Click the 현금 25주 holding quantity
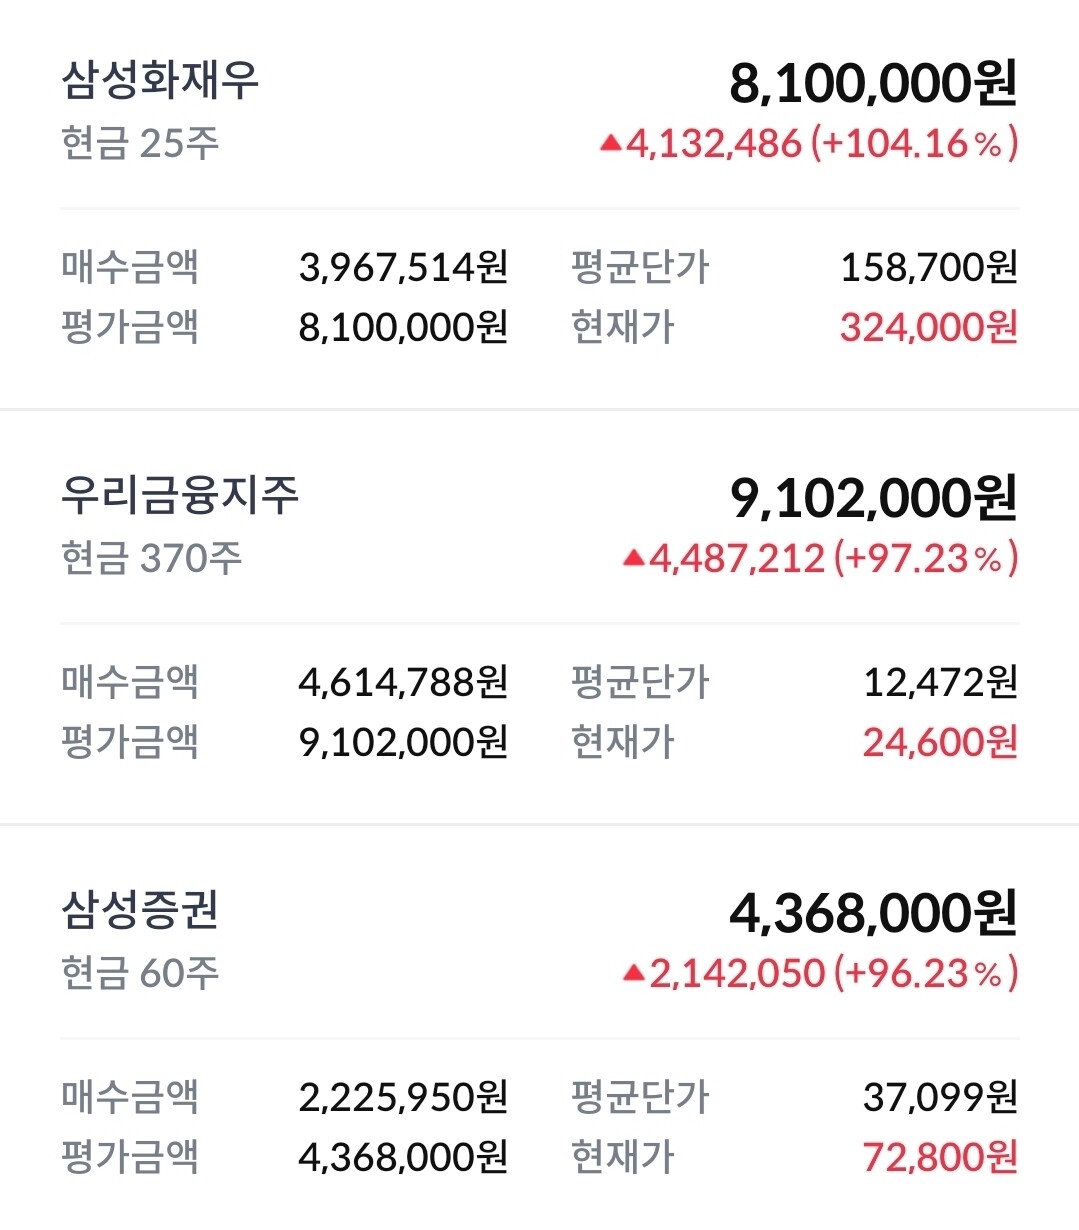1079x1230 pixels. [140, 144]
